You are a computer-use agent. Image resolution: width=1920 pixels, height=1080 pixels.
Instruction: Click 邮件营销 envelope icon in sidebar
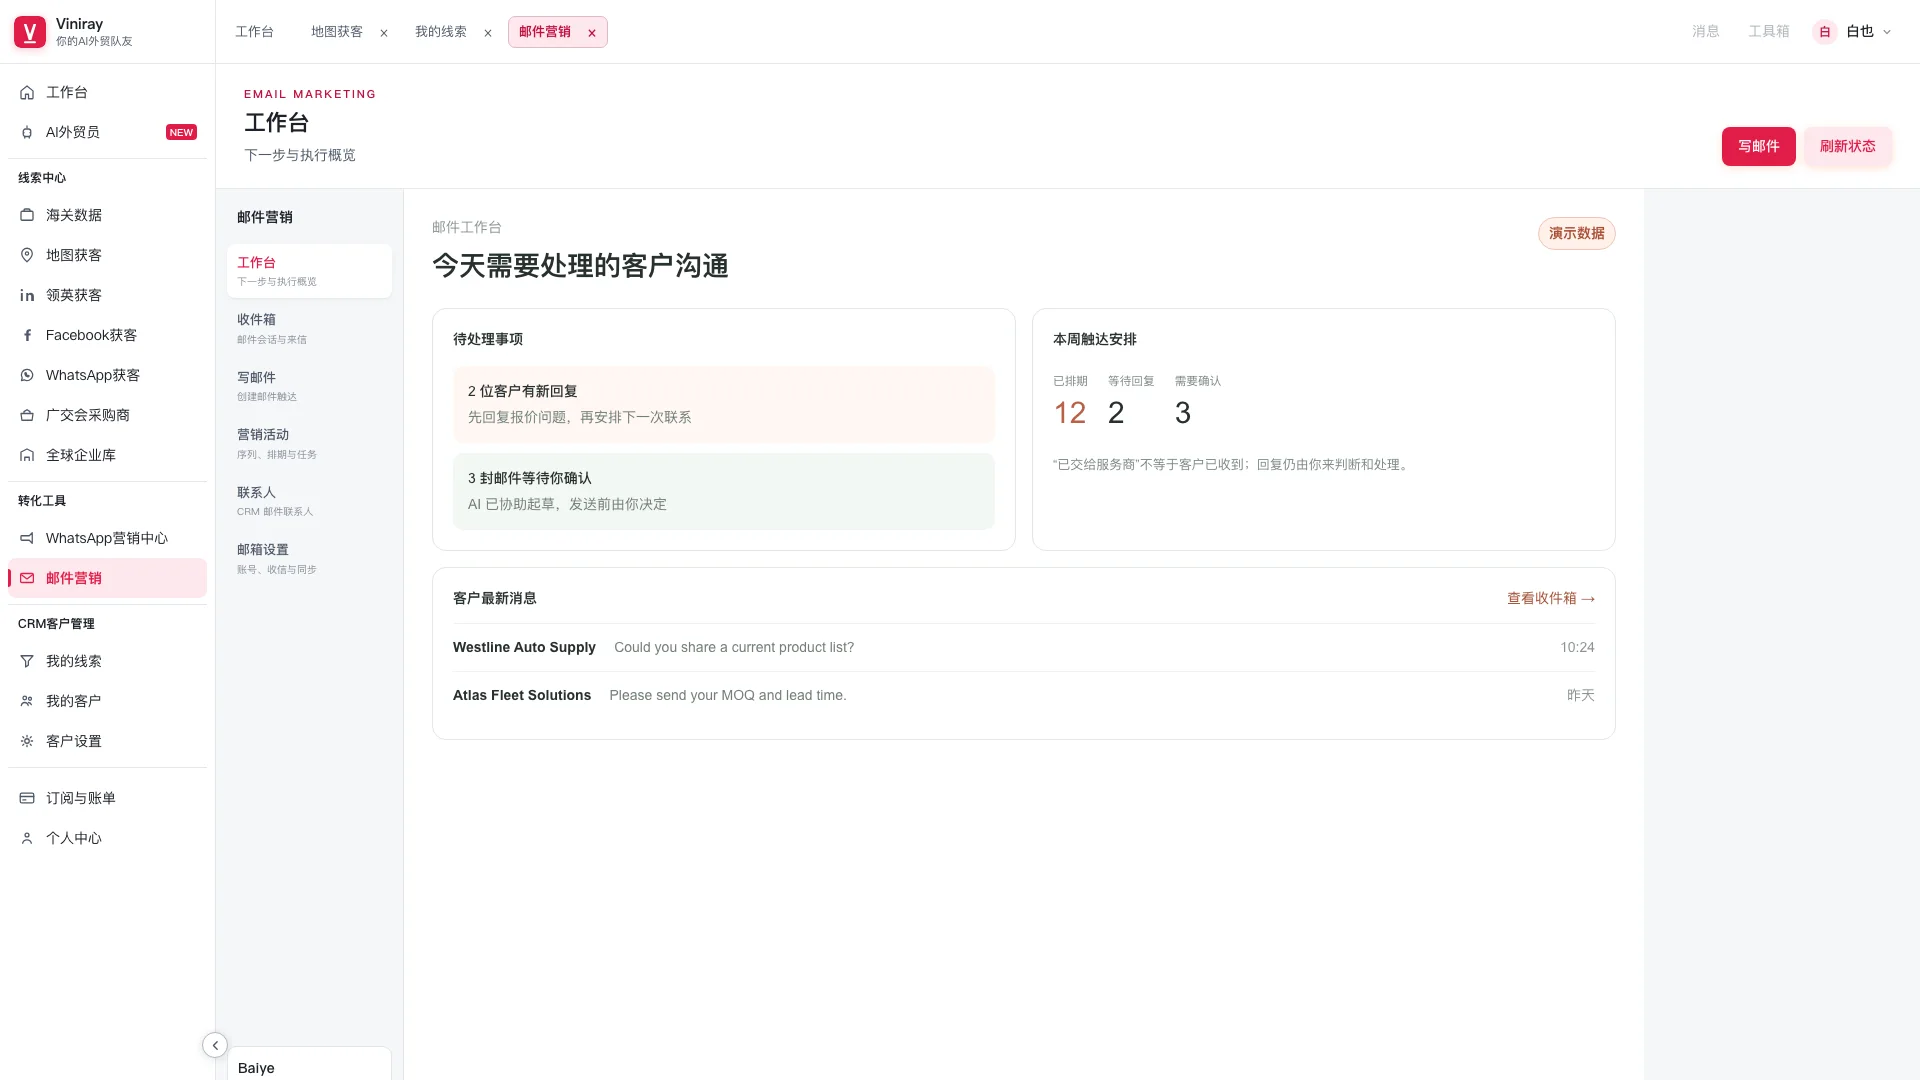tap(27, 578)
